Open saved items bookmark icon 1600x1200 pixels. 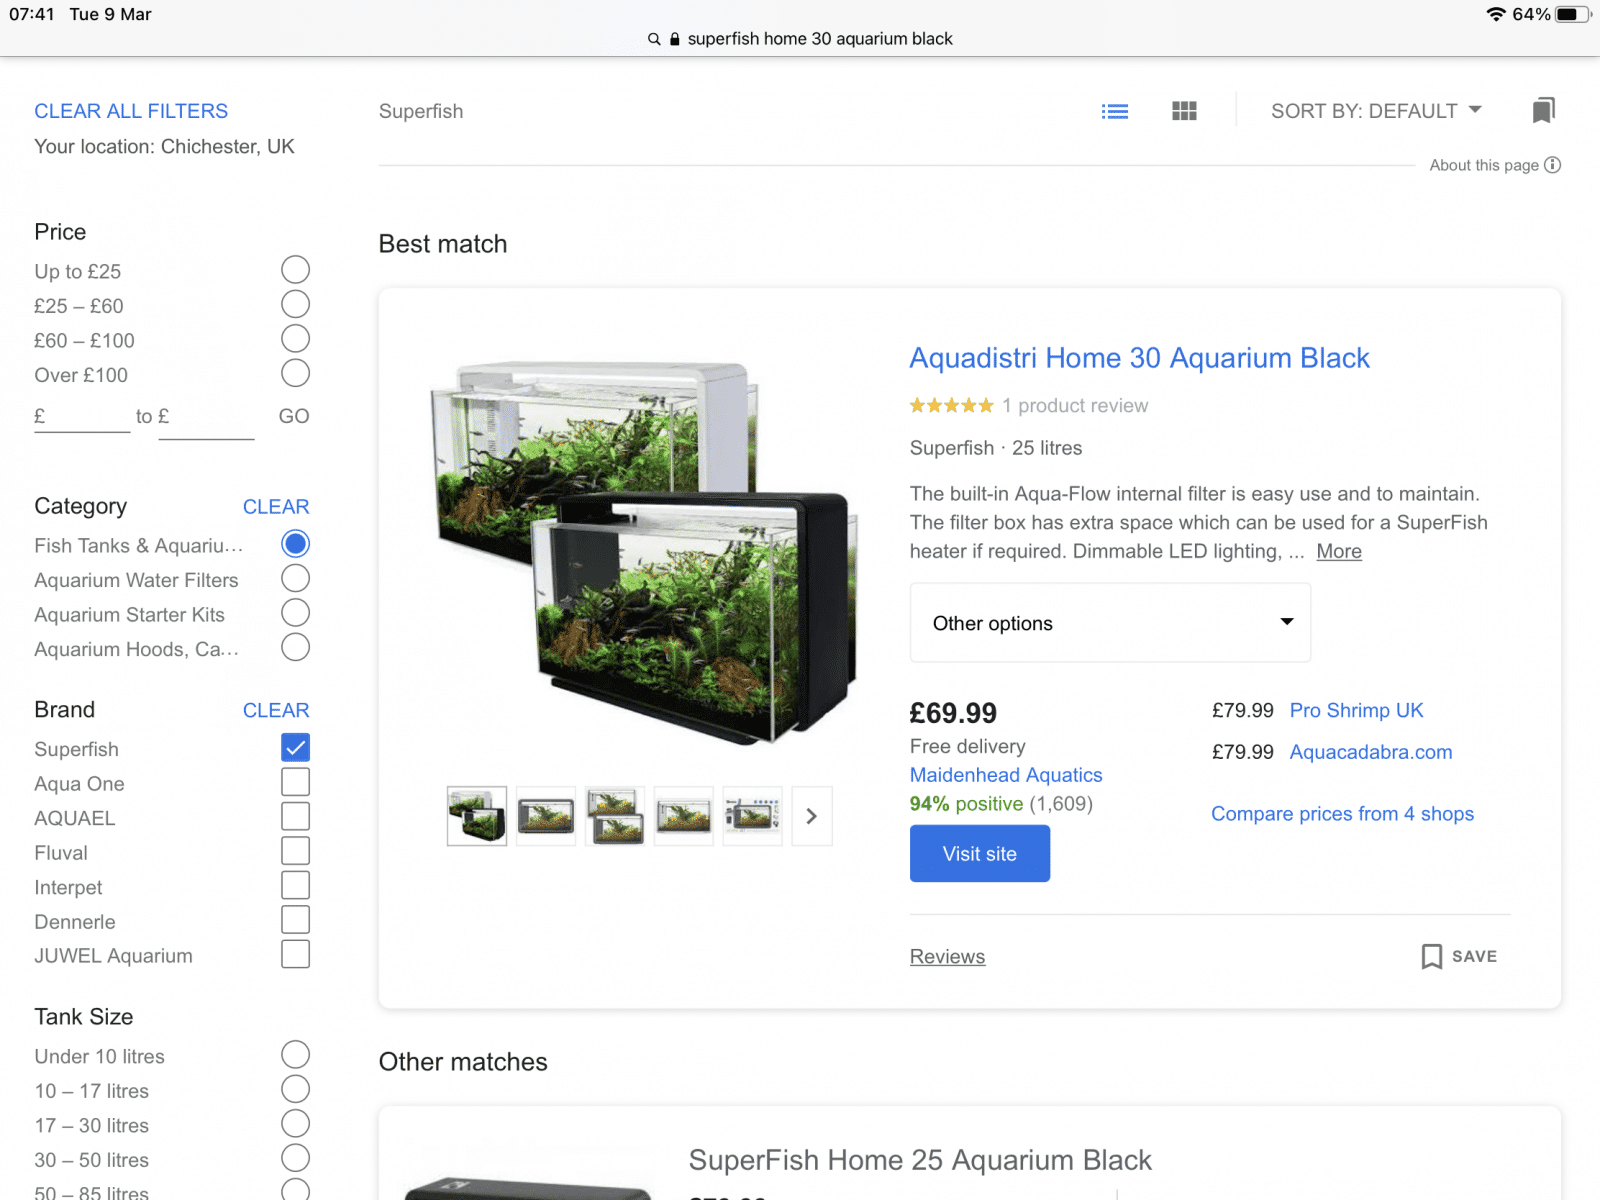pos(1543,111)
